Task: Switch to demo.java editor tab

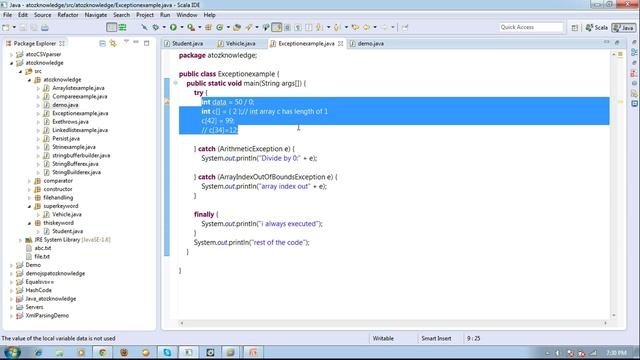Action: [x=367, y=43]
